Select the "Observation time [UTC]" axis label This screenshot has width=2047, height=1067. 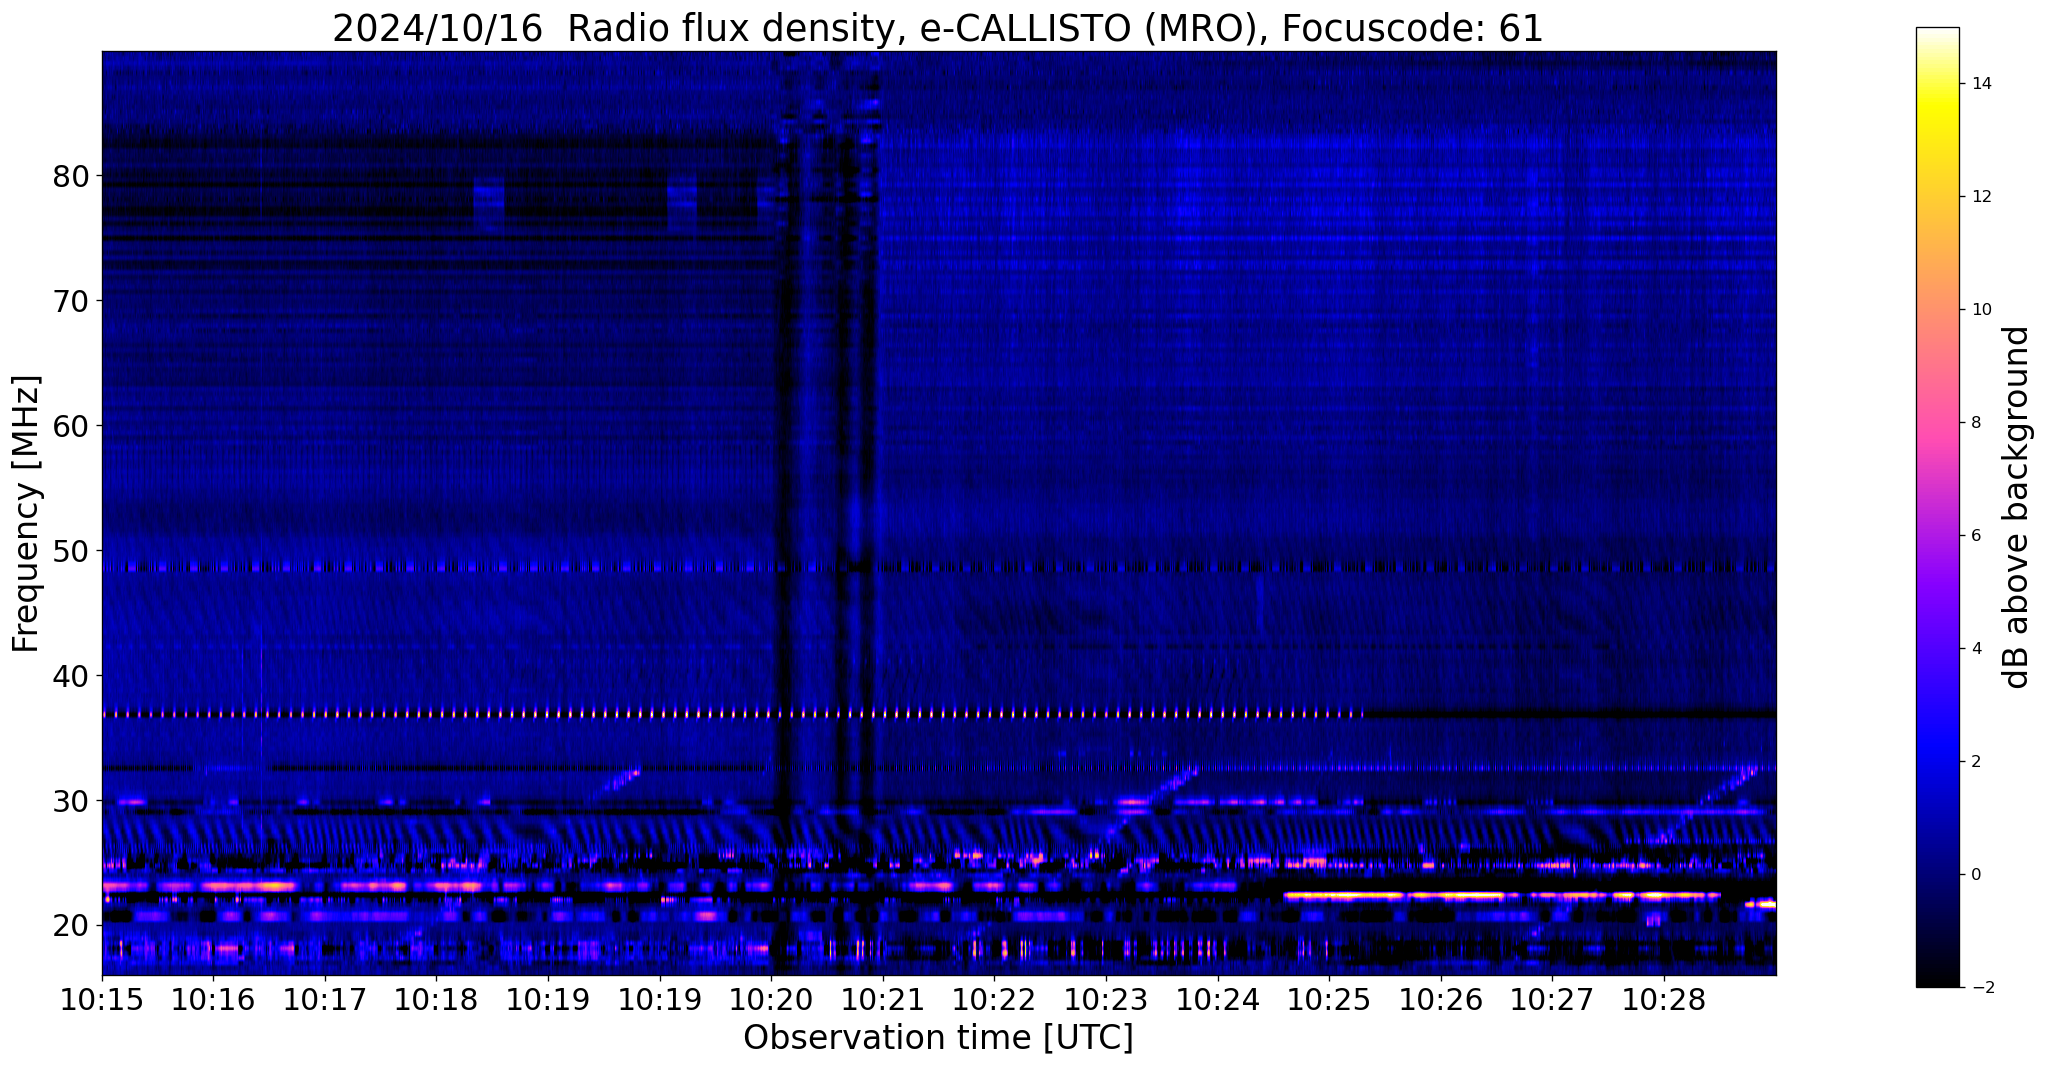click(938, 1038)
